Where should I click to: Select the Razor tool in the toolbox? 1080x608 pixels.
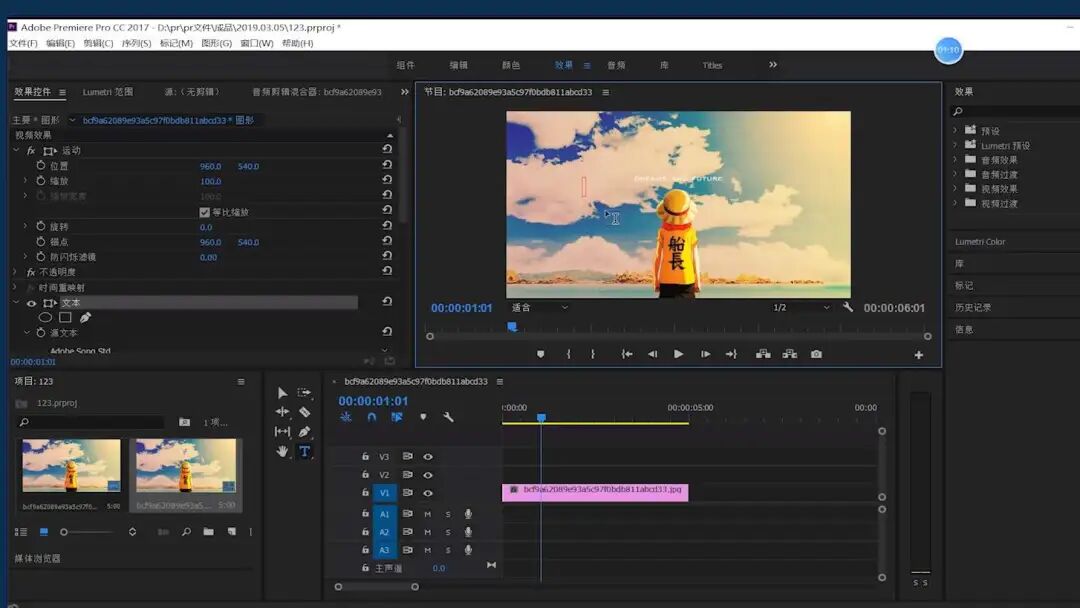(304, 412)
